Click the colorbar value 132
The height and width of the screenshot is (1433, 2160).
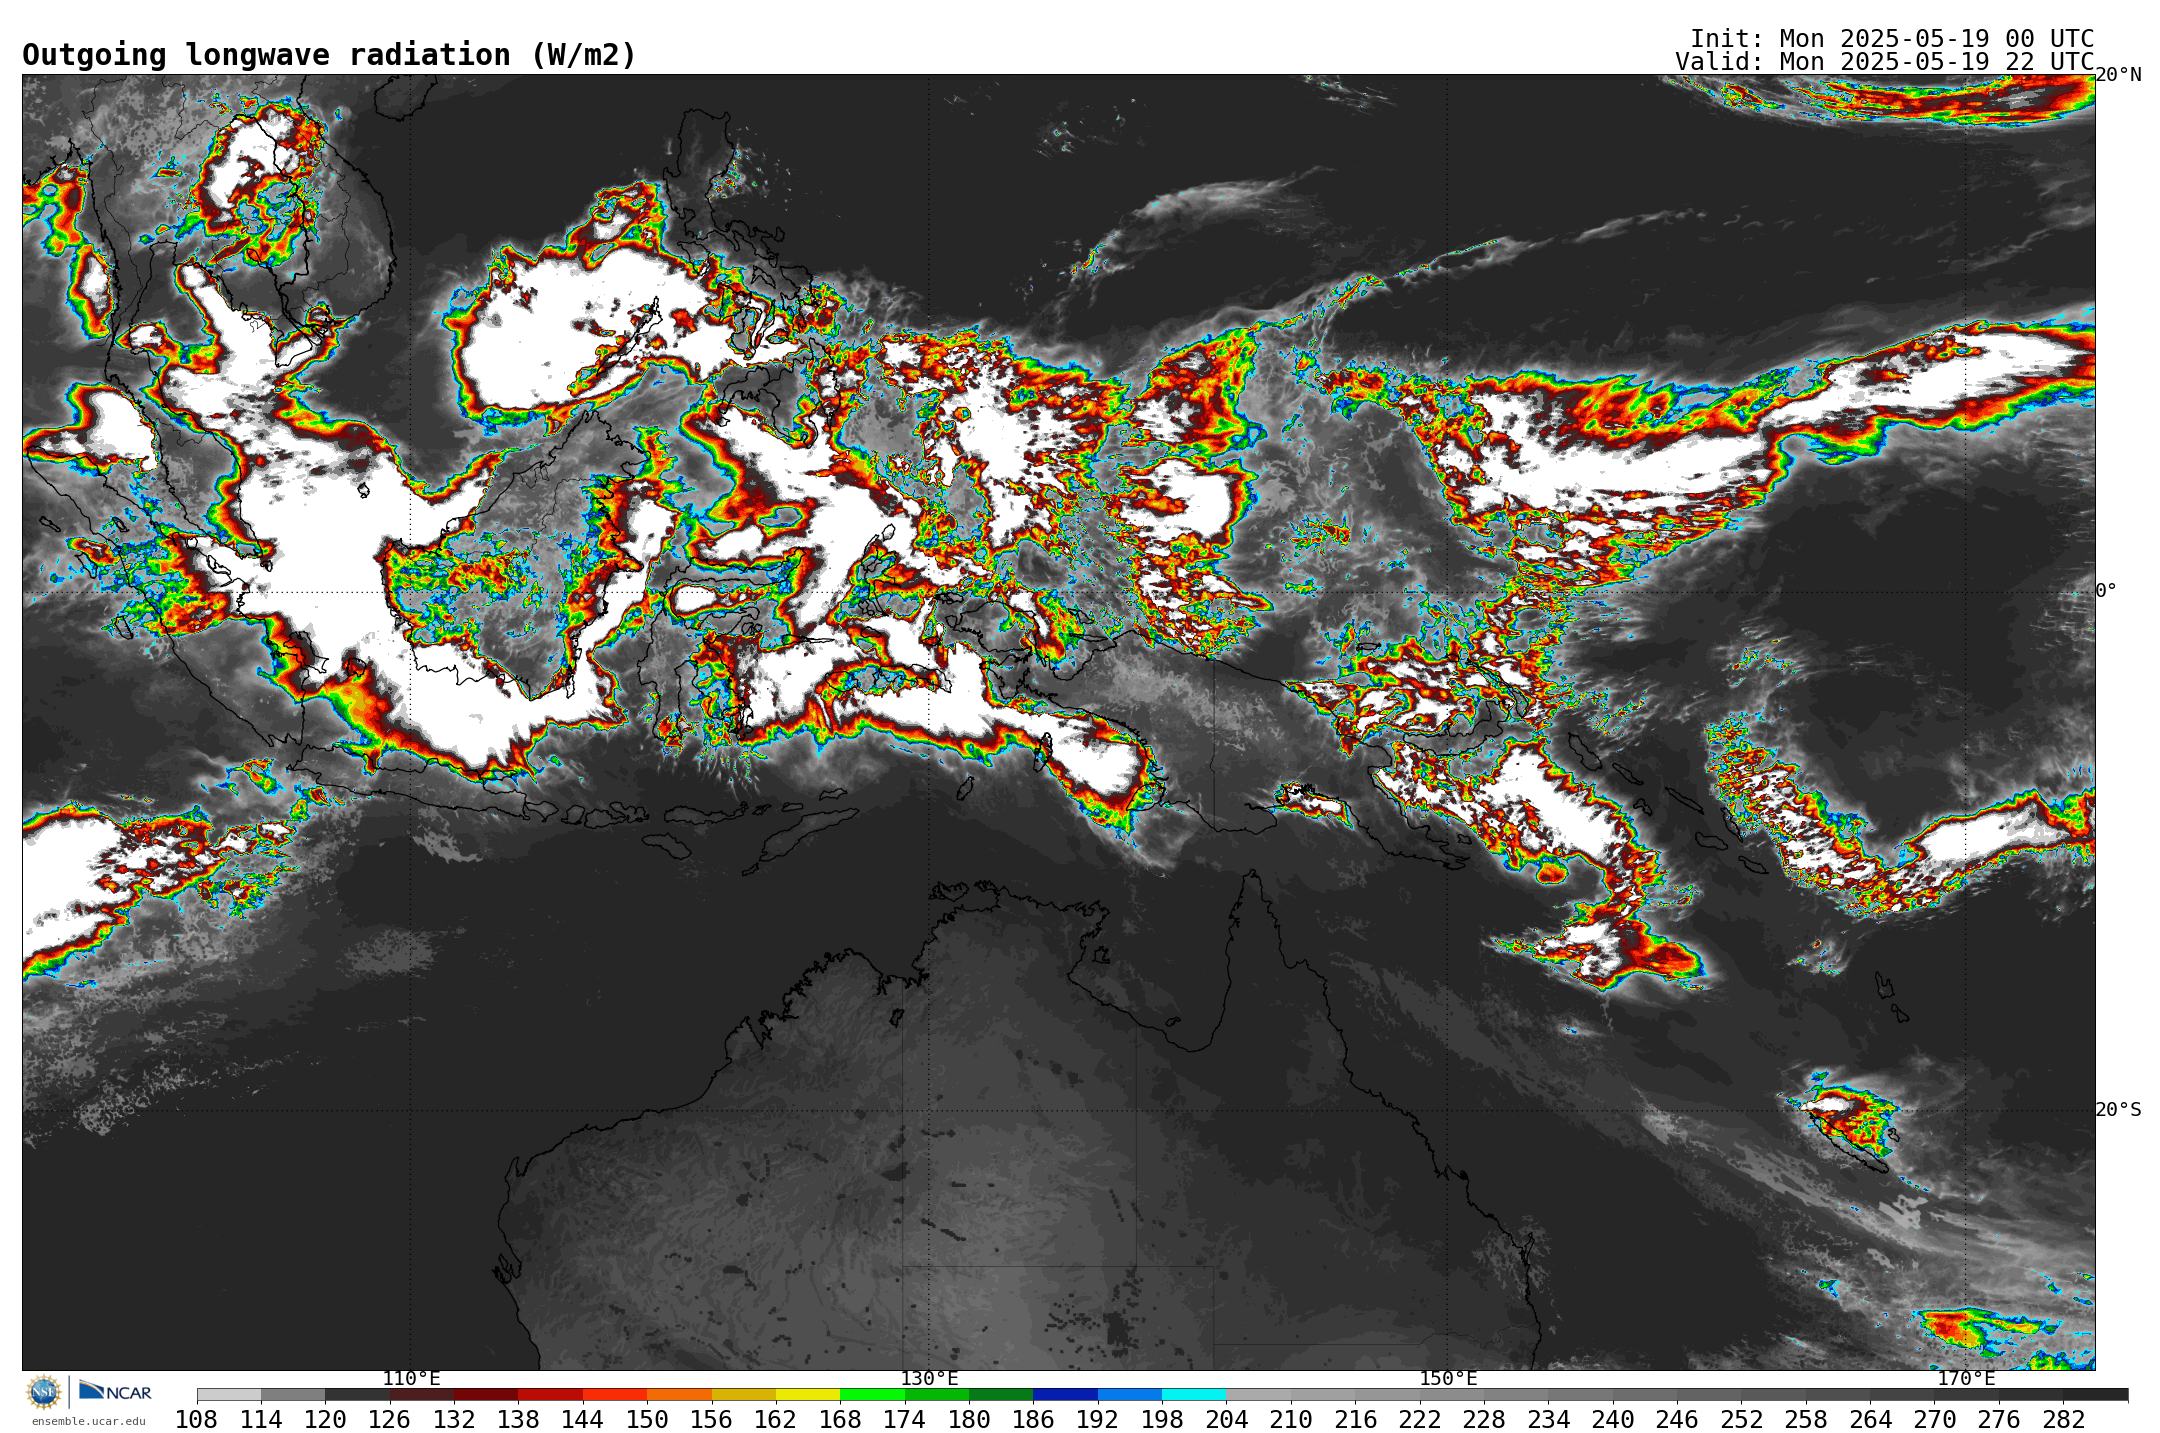point(454,1420)
